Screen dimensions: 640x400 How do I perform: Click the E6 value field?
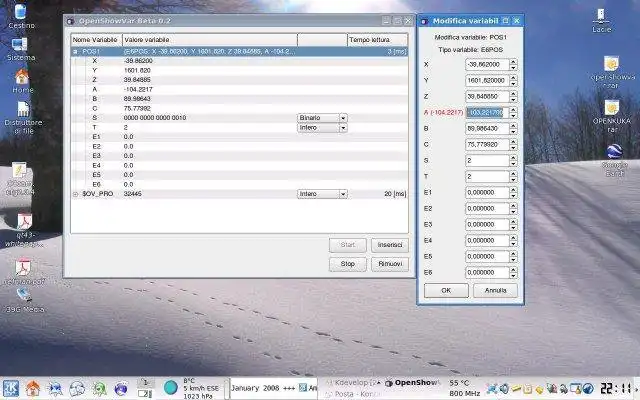(487, 272)
